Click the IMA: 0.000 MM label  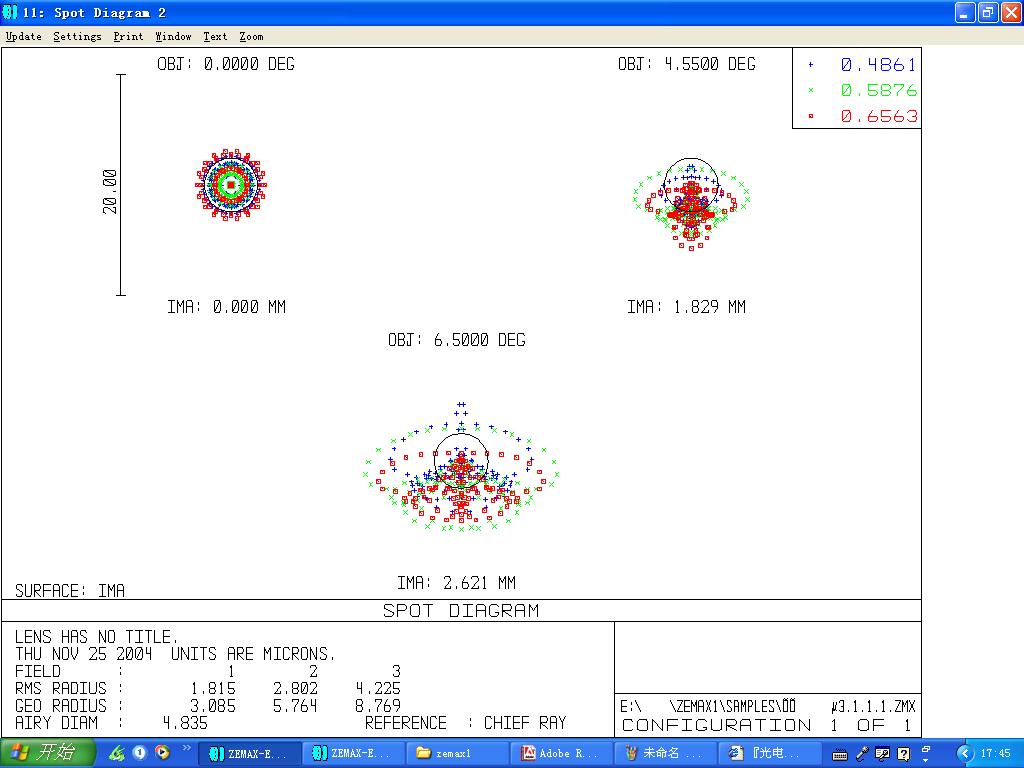point(227,307)
